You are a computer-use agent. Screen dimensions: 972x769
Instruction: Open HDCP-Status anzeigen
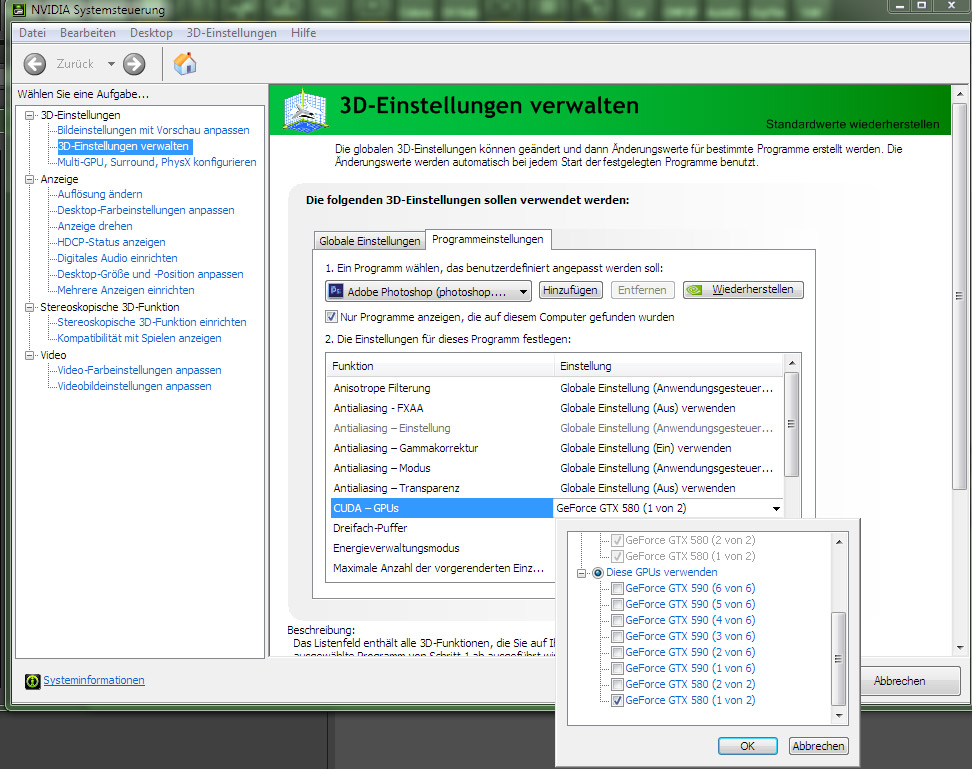(x=112, y=242)
